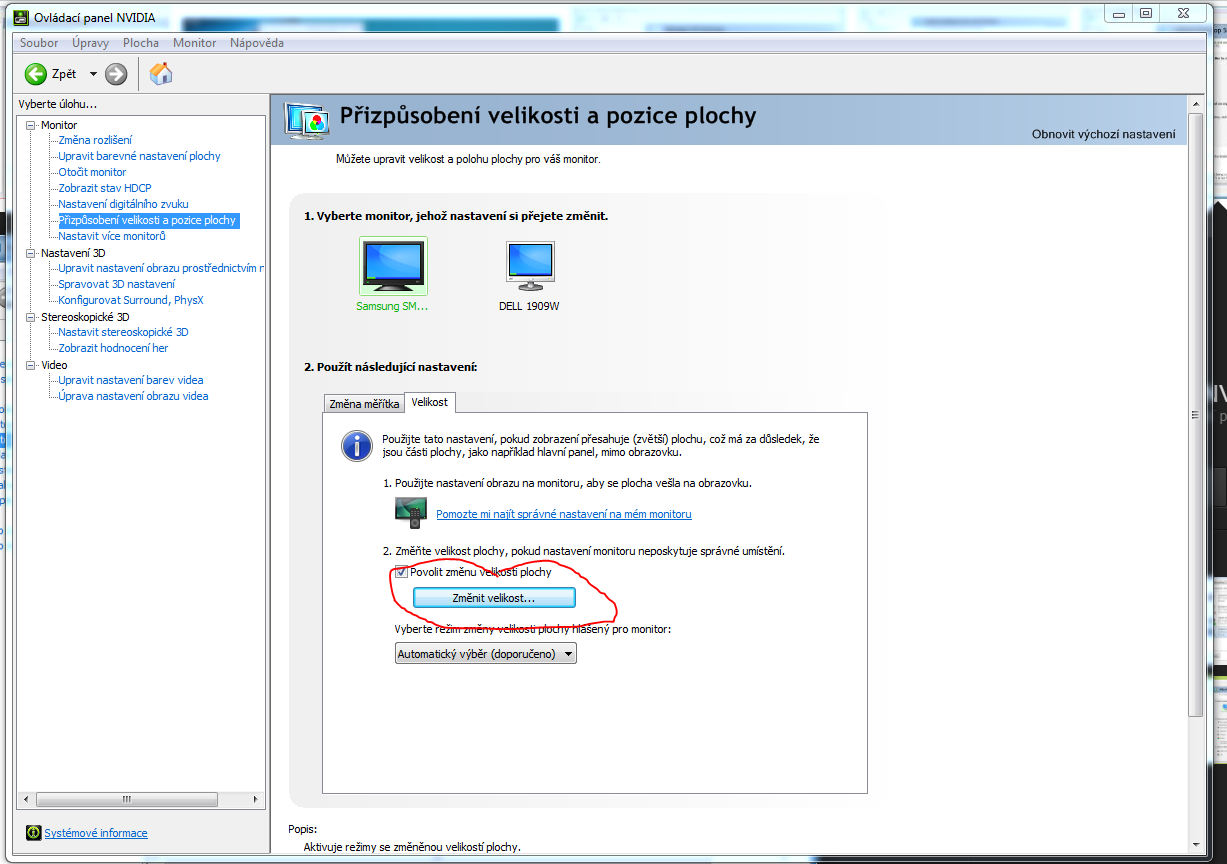Click the monitor remote control icon
Image resolution: width=1227 pixels, height=864 pixels.
click(x=411, y=512)
